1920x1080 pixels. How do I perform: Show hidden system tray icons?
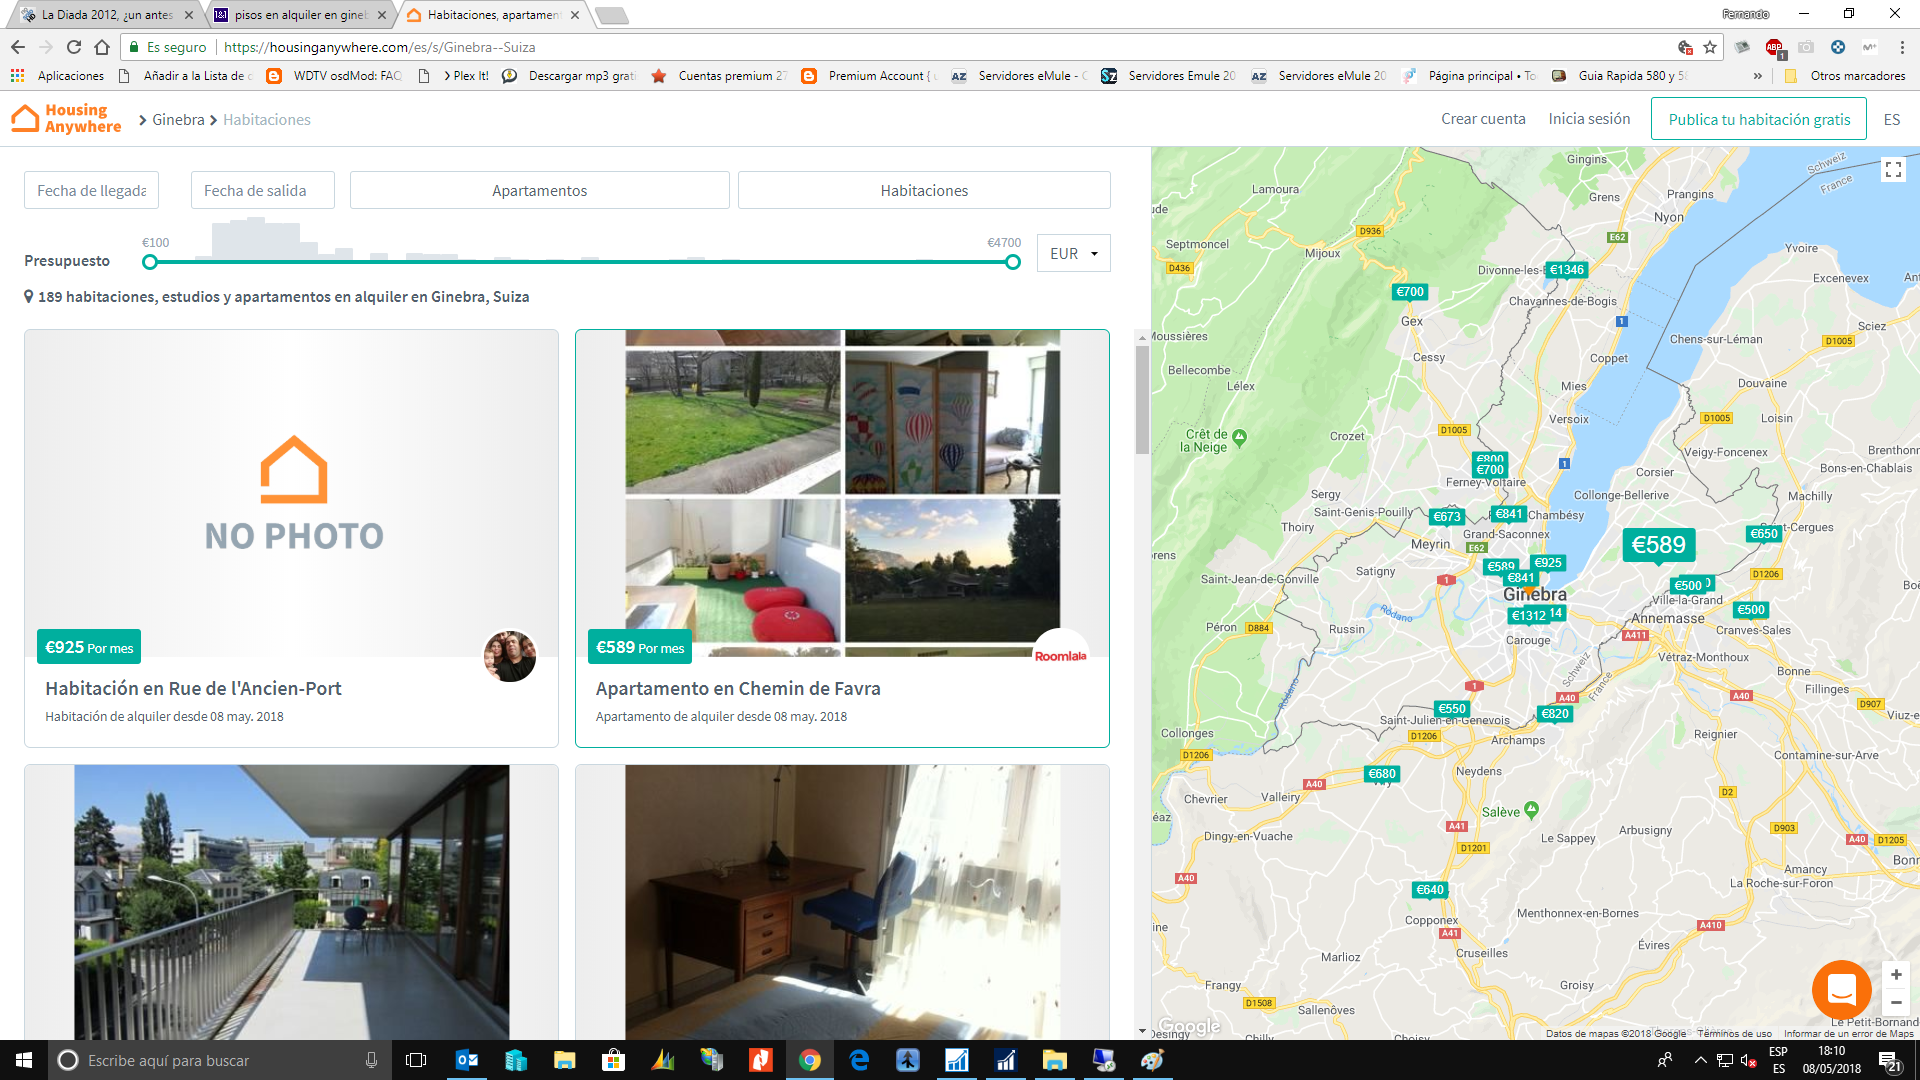click(1700, 1060)
